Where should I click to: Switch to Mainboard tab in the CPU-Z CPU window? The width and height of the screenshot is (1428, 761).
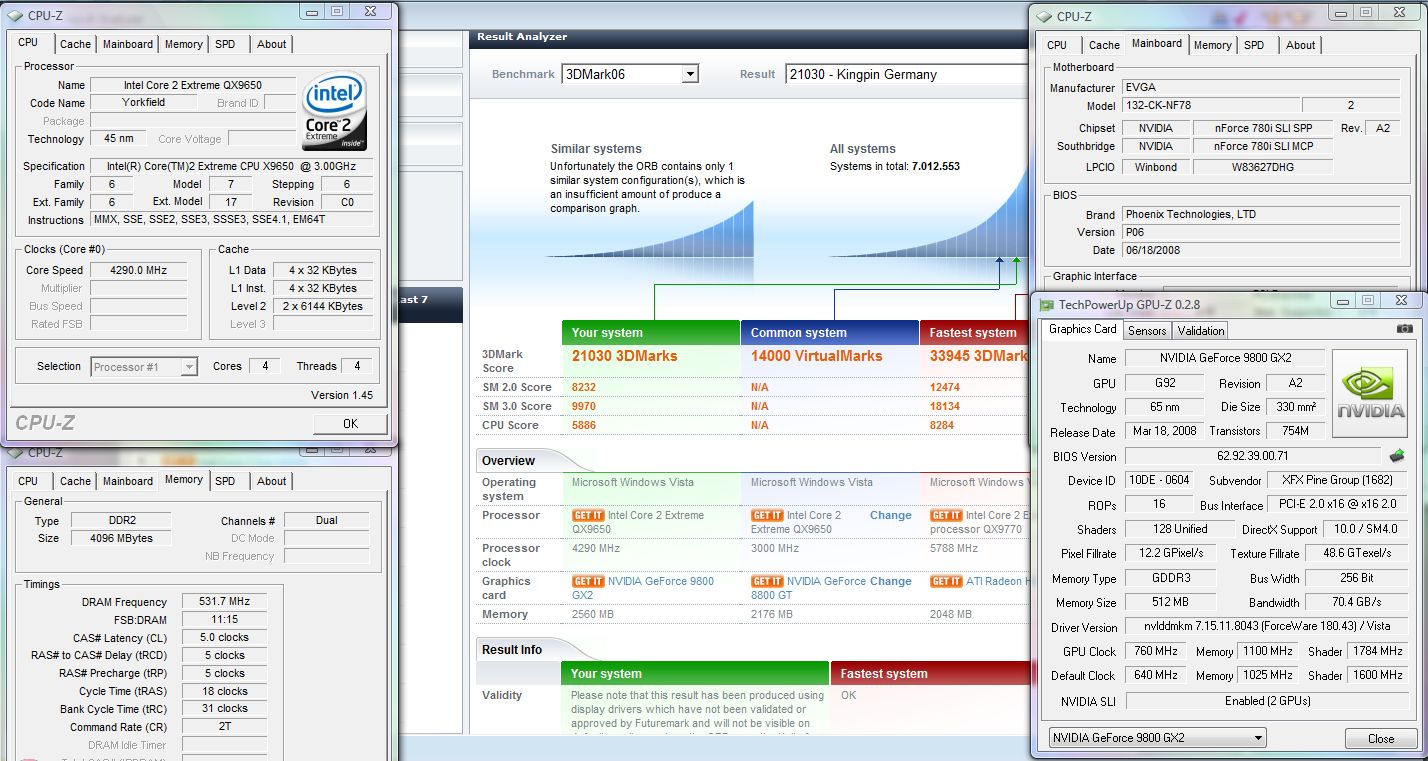pyautogui.click(x=128, y=44)
